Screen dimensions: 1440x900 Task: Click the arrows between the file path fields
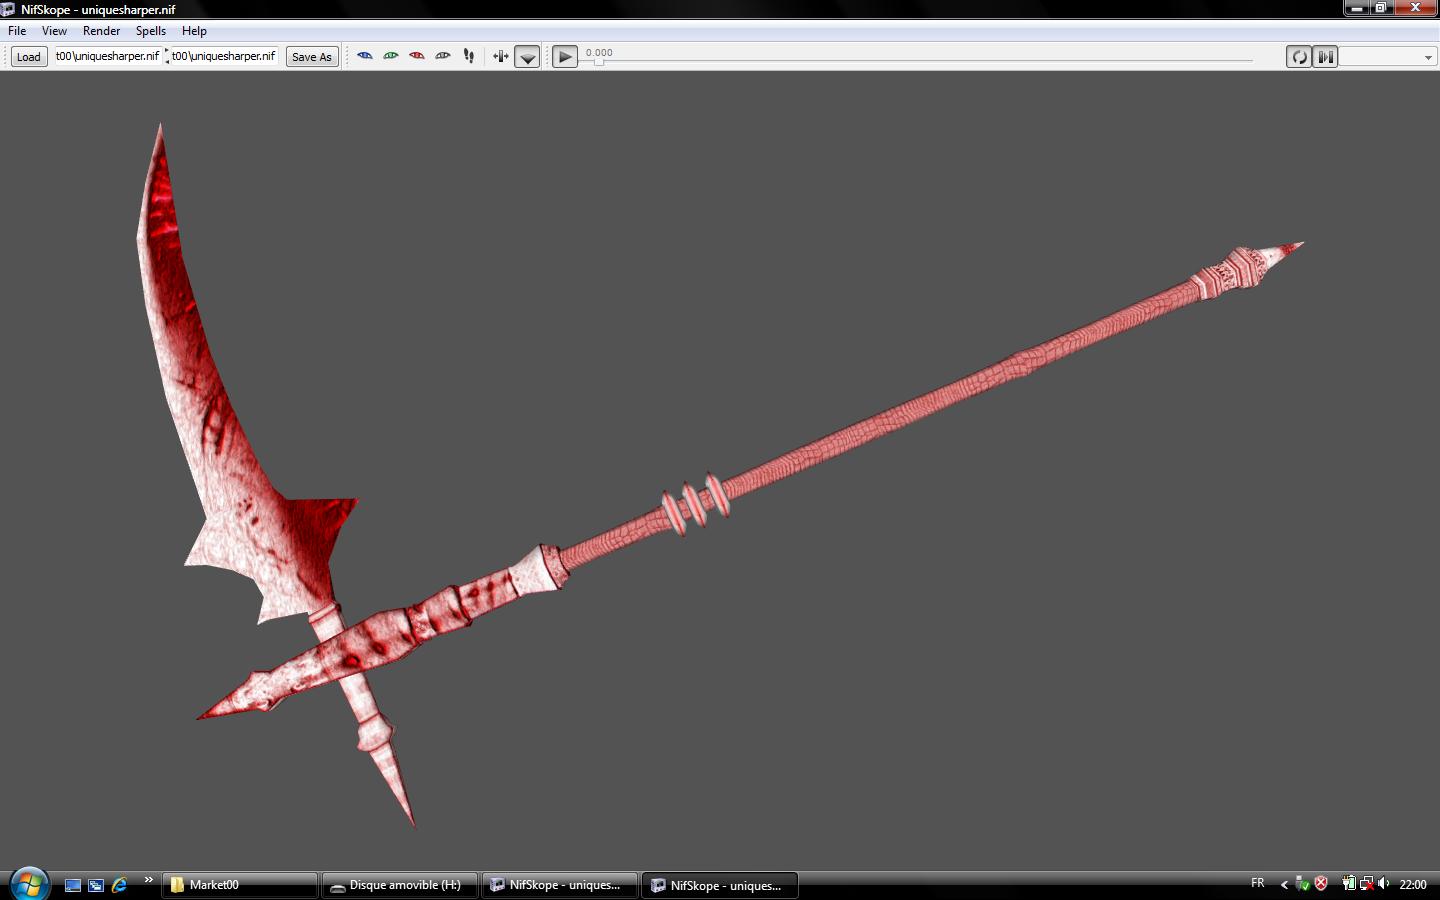[x=167, y=56]
